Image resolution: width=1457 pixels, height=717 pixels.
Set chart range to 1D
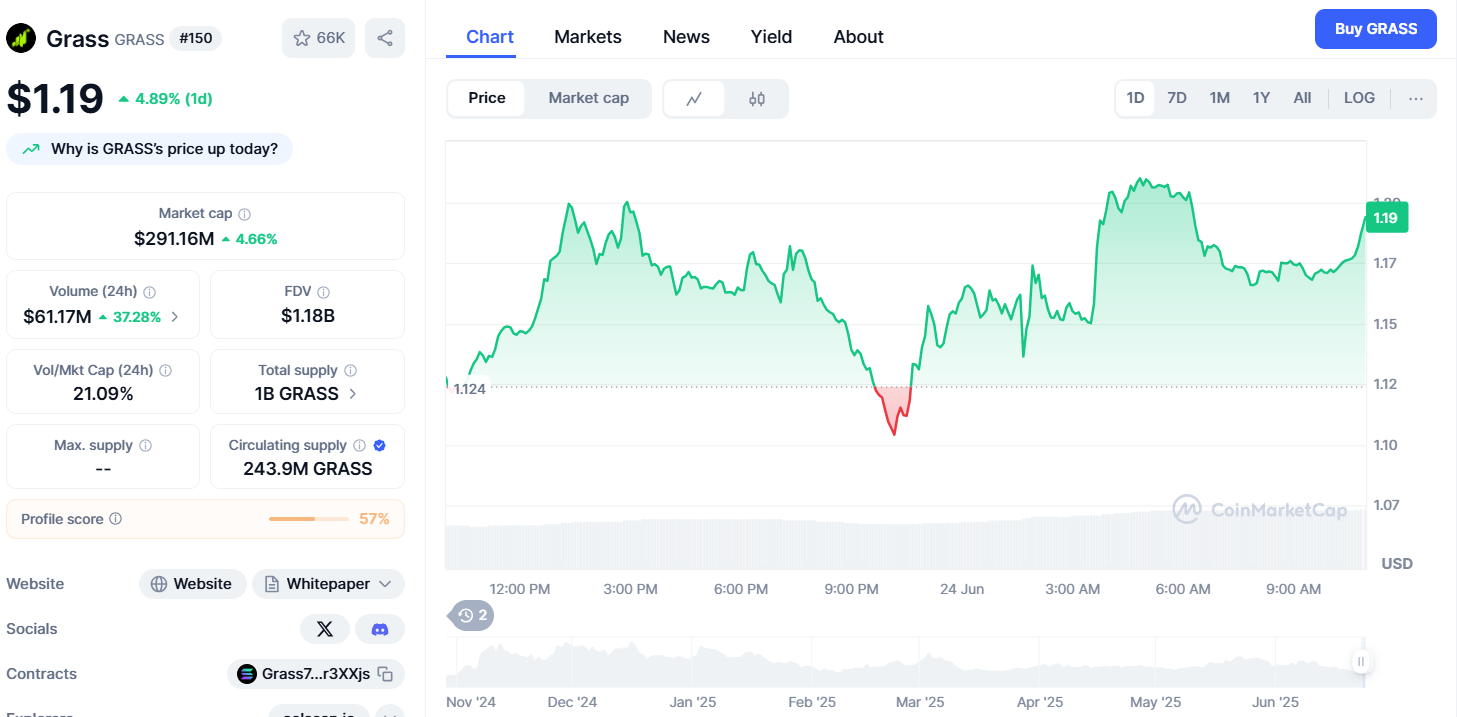pos(1135,98)
